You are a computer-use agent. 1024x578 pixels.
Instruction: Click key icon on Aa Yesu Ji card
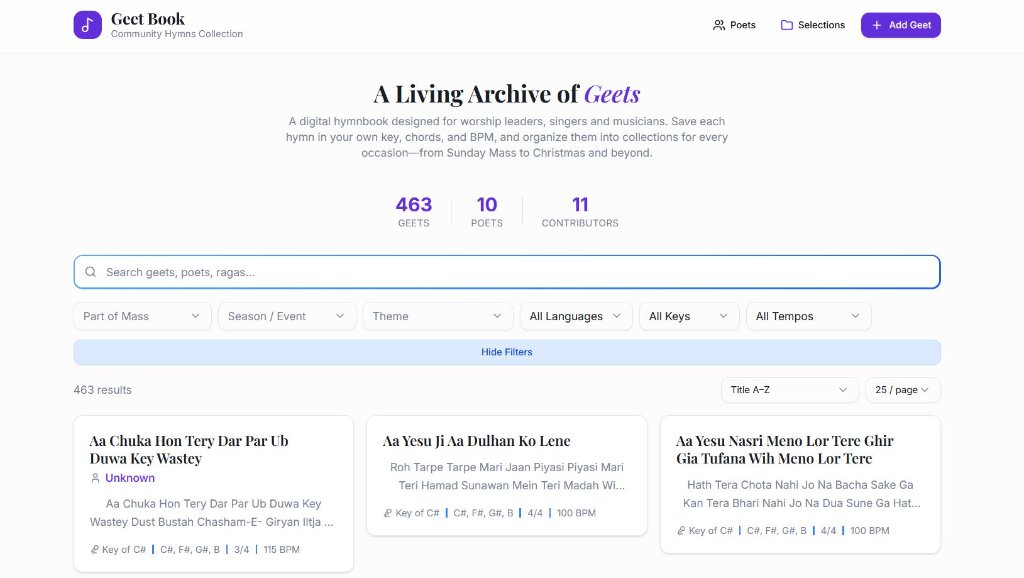coord(388,513)
